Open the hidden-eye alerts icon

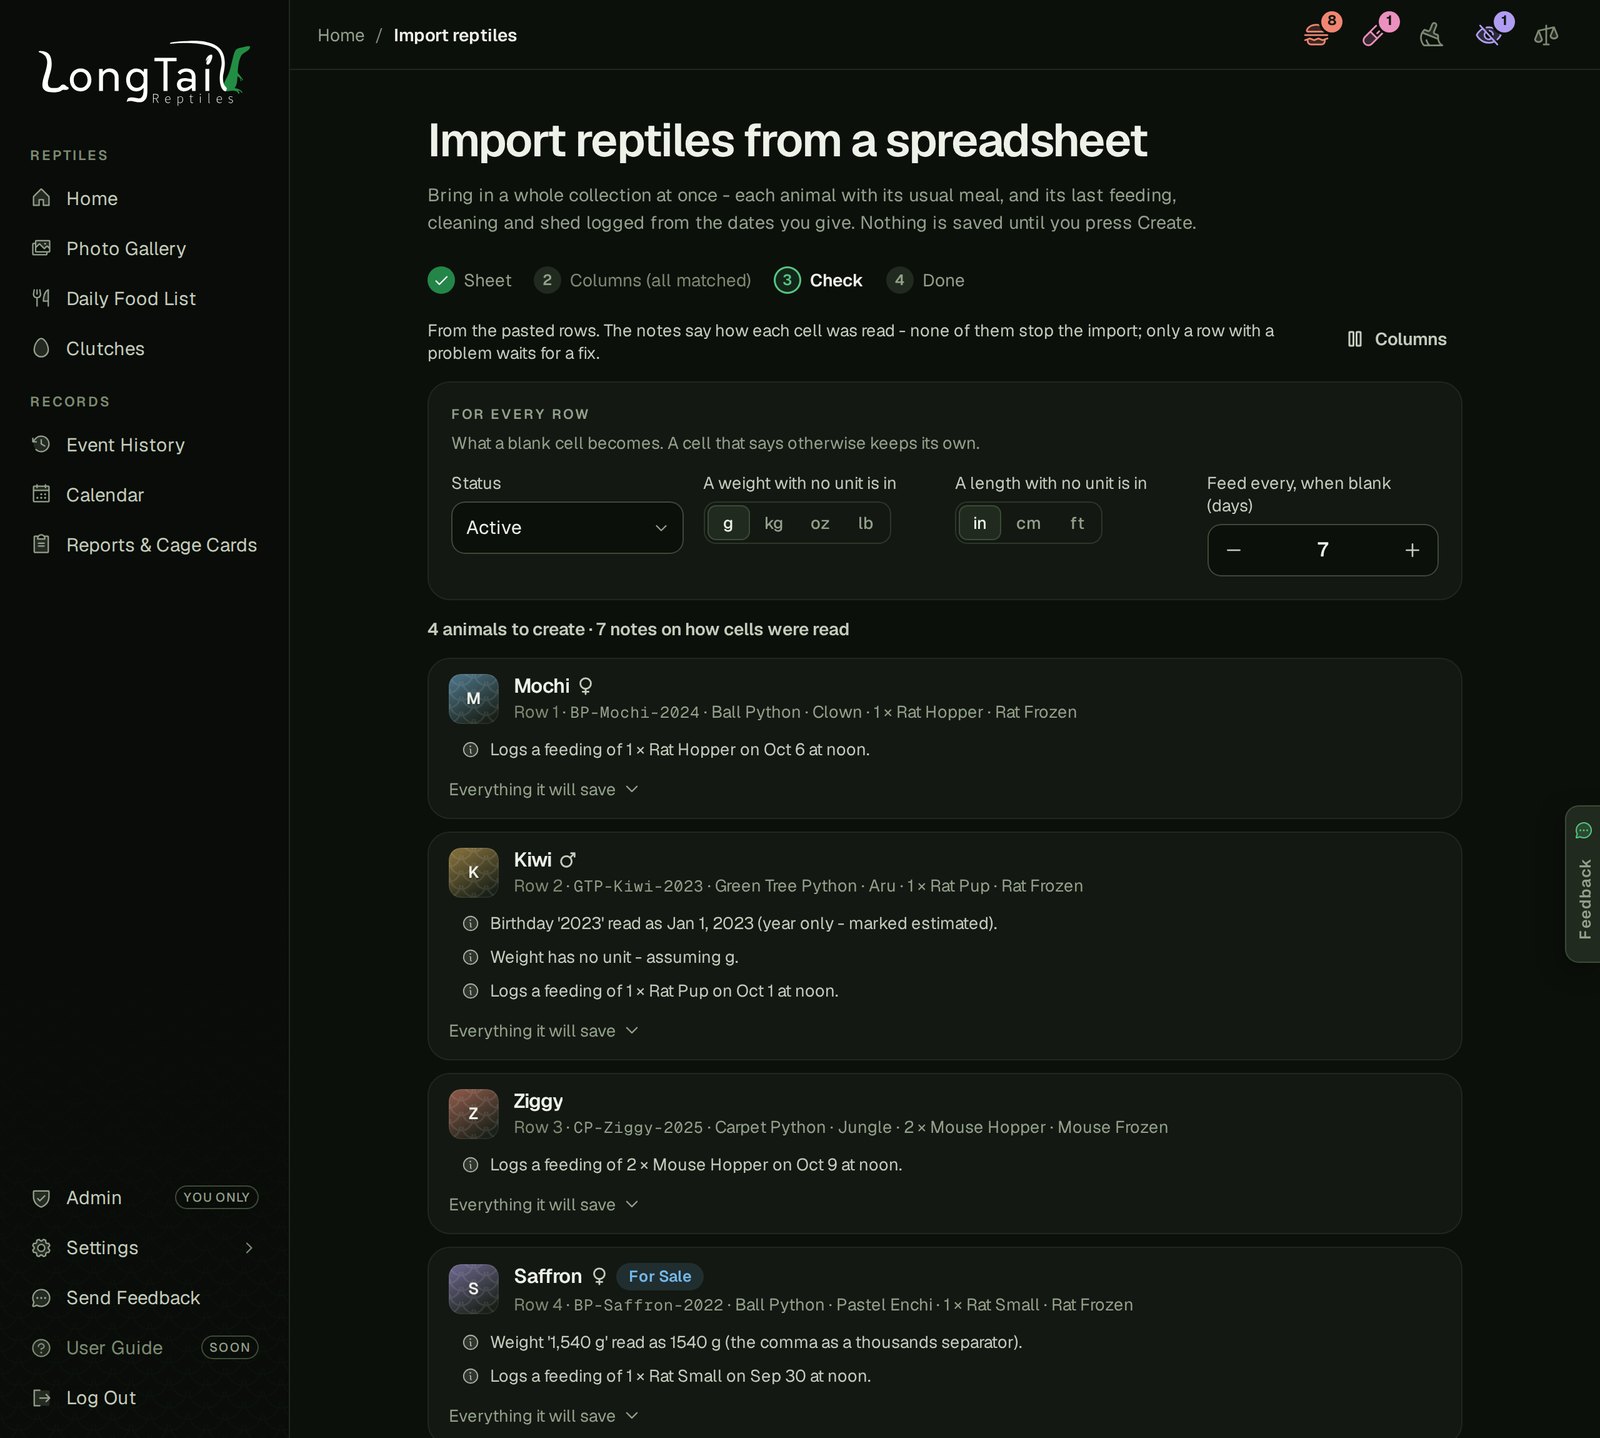(1489, 35)
